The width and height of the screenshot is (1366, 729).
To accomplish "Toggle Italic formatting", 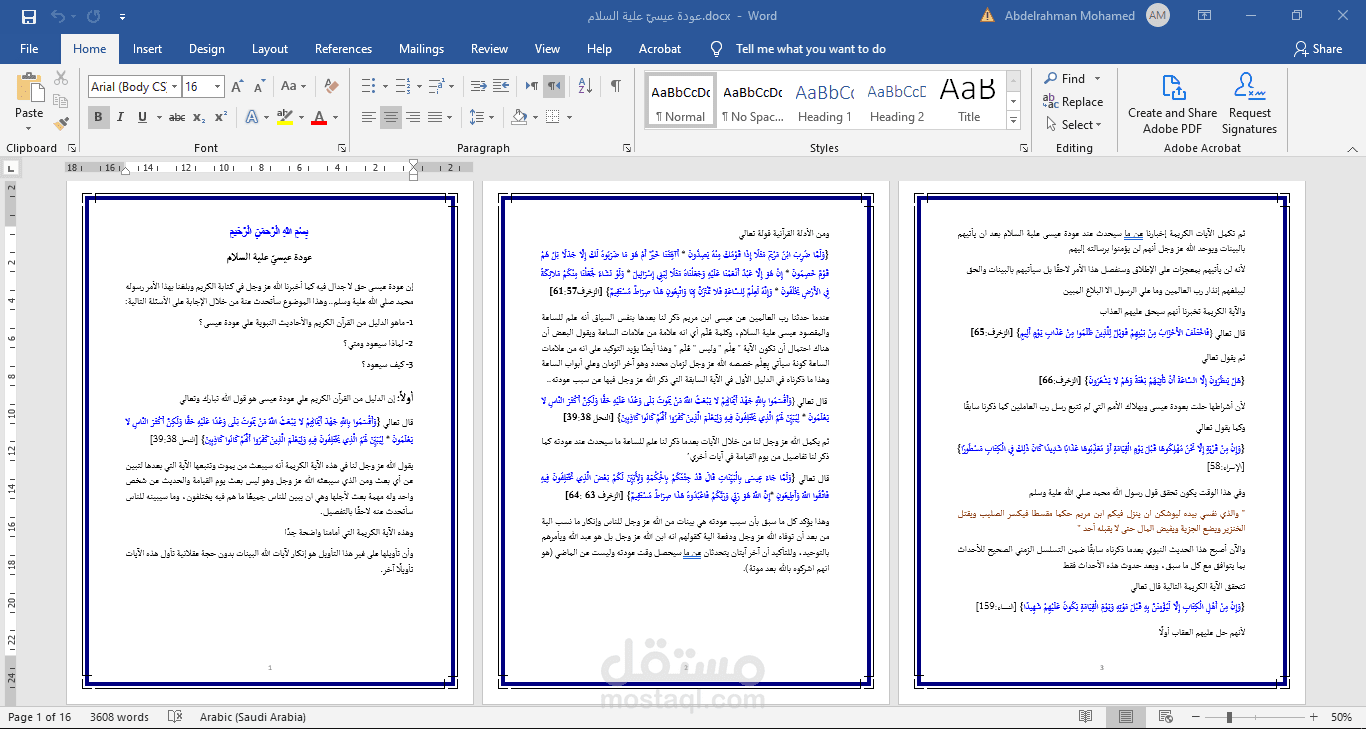I will [x=121, y=117].
